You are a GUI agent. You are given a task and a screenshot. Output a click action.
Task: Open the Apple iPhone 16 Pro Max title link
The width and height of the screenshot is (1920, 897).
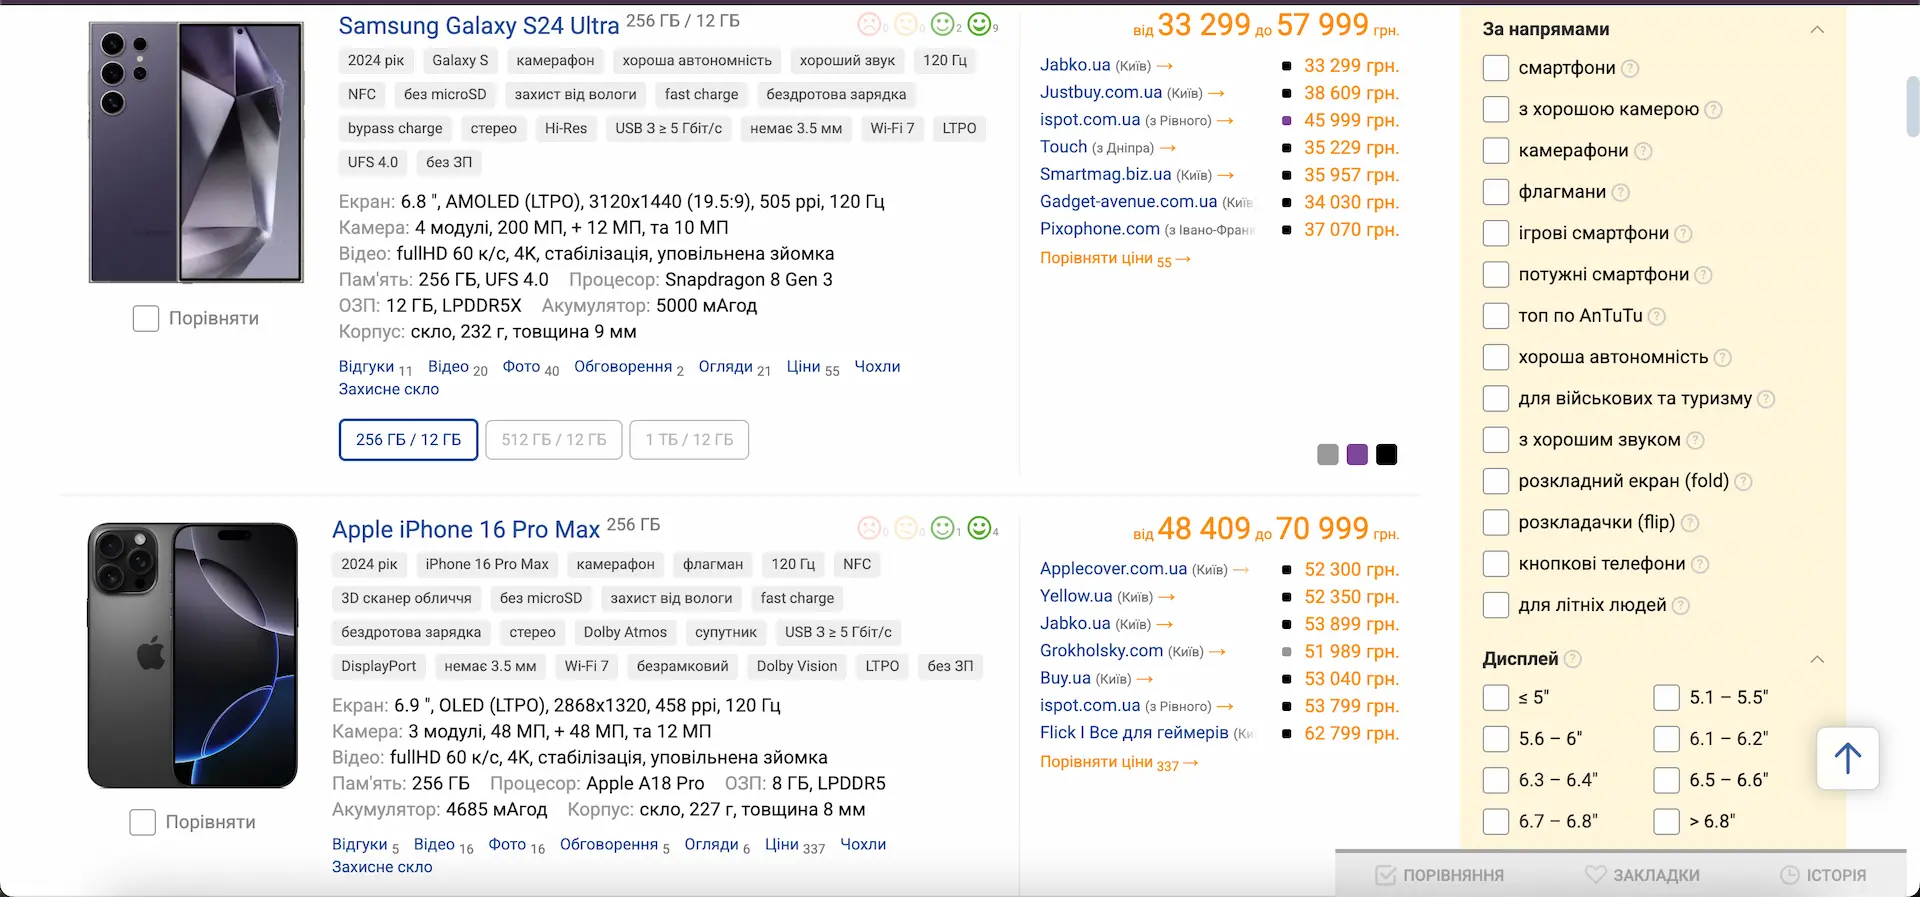(x=466, y=529)
